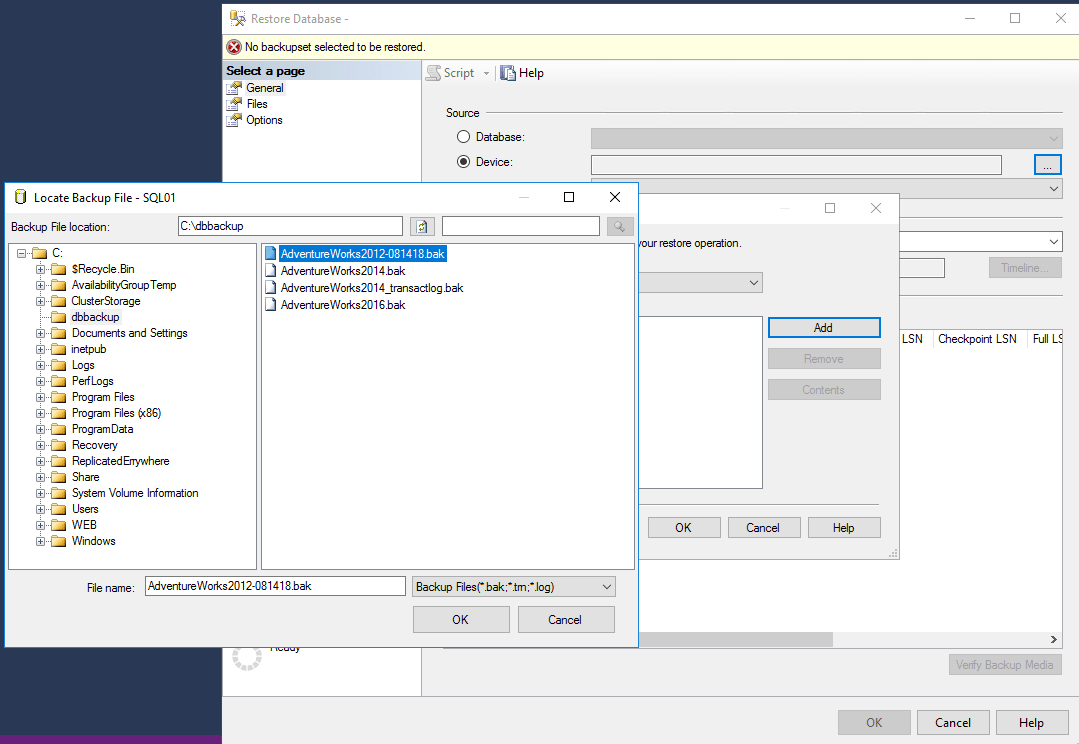The width and height of the screenshot is (1079, 744).
Task: Click OK in Locate Backup File dialog
Action: click(x=460, y=620)
